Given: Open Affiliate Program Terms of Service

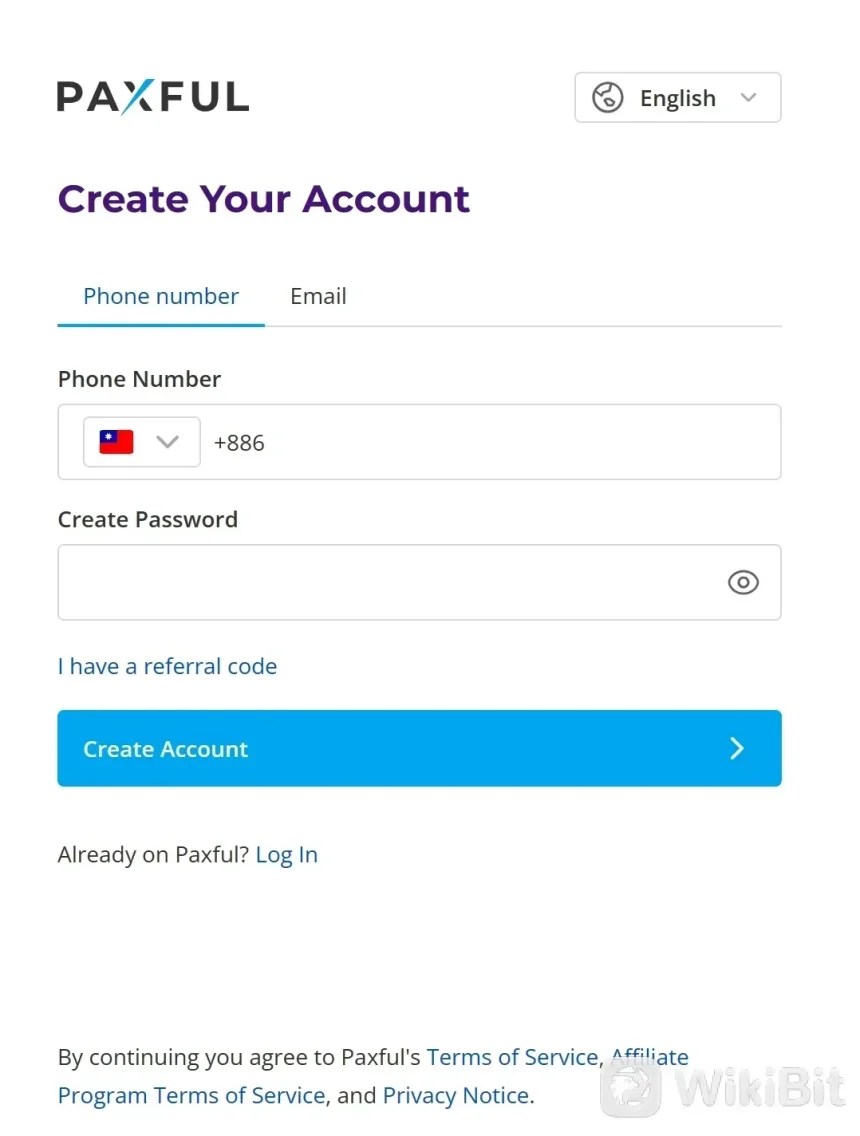Looking at the screenshot, I should click(x=191, y=1095).
